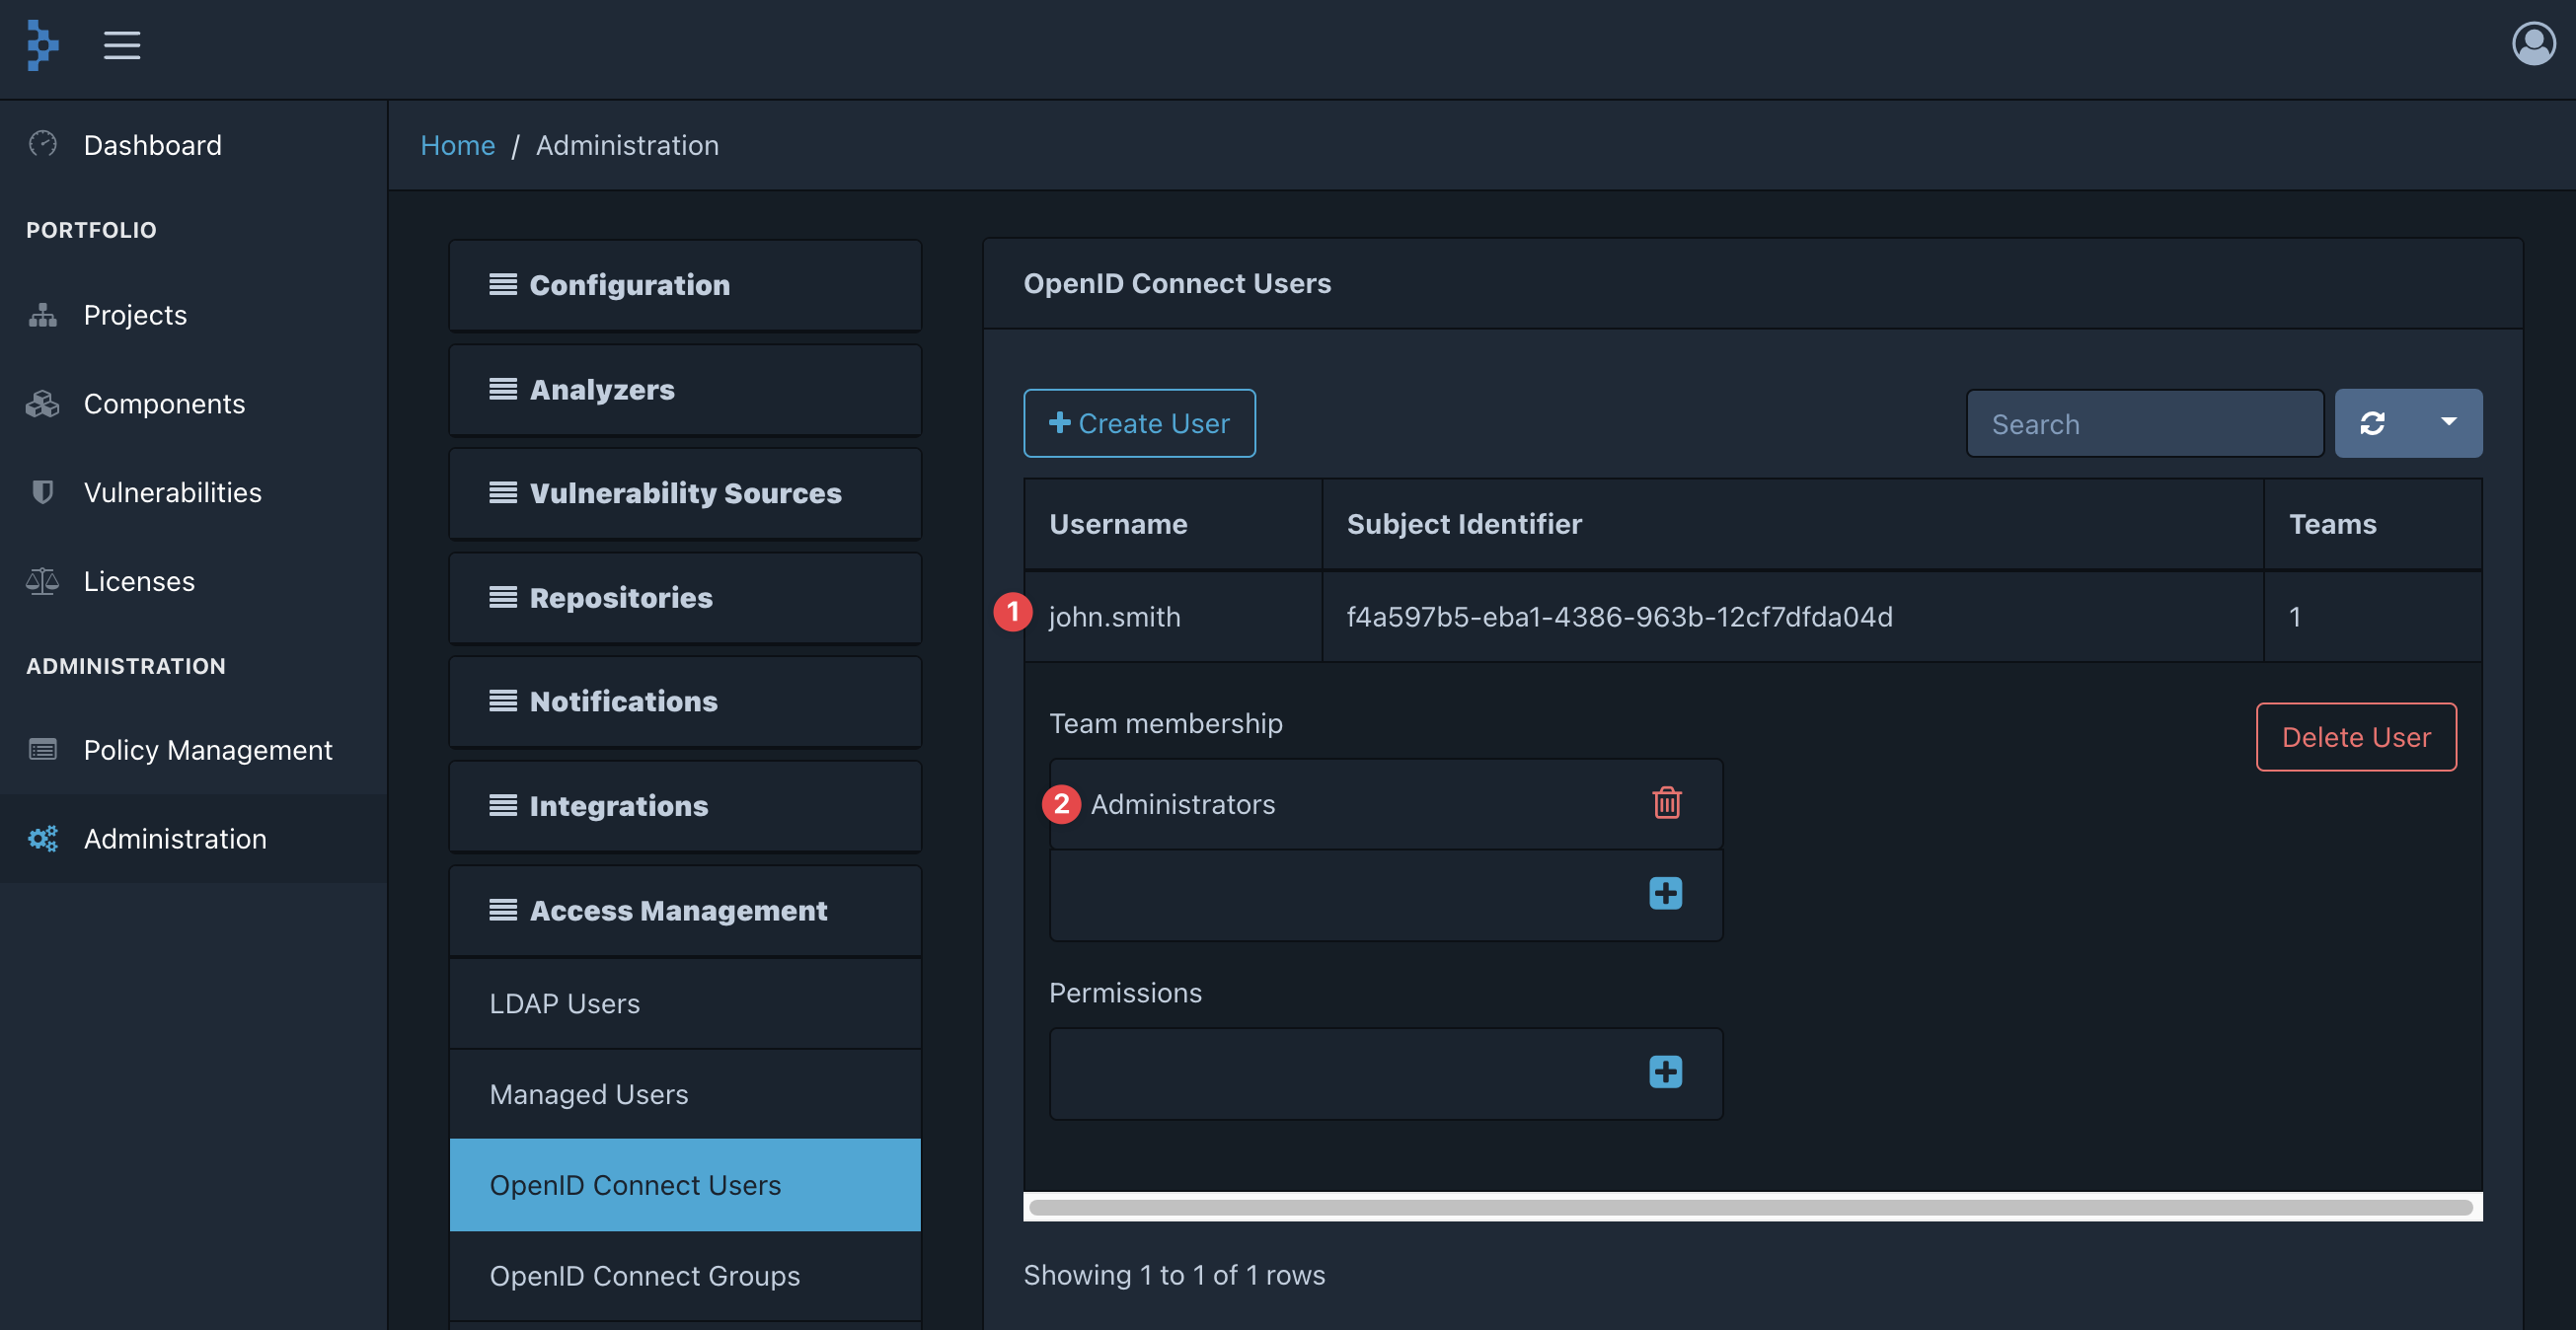Click the Dependency-Track logo icon

point(42,45)
